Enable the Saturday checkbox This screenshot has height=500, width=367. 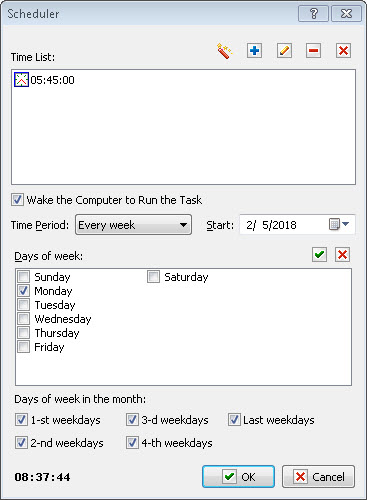[153, 277]
